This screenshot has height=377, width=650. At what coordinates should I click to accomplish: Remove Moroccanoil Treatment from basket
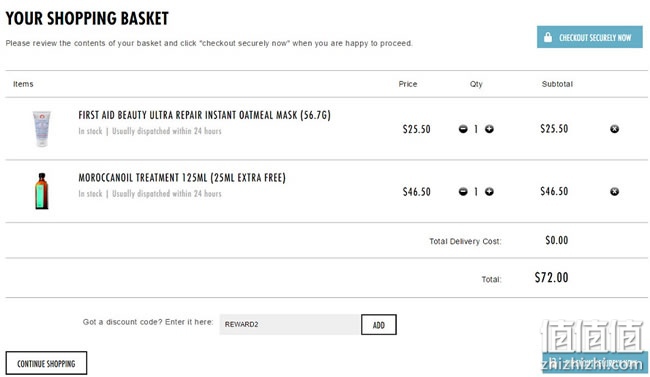[614, 192]
